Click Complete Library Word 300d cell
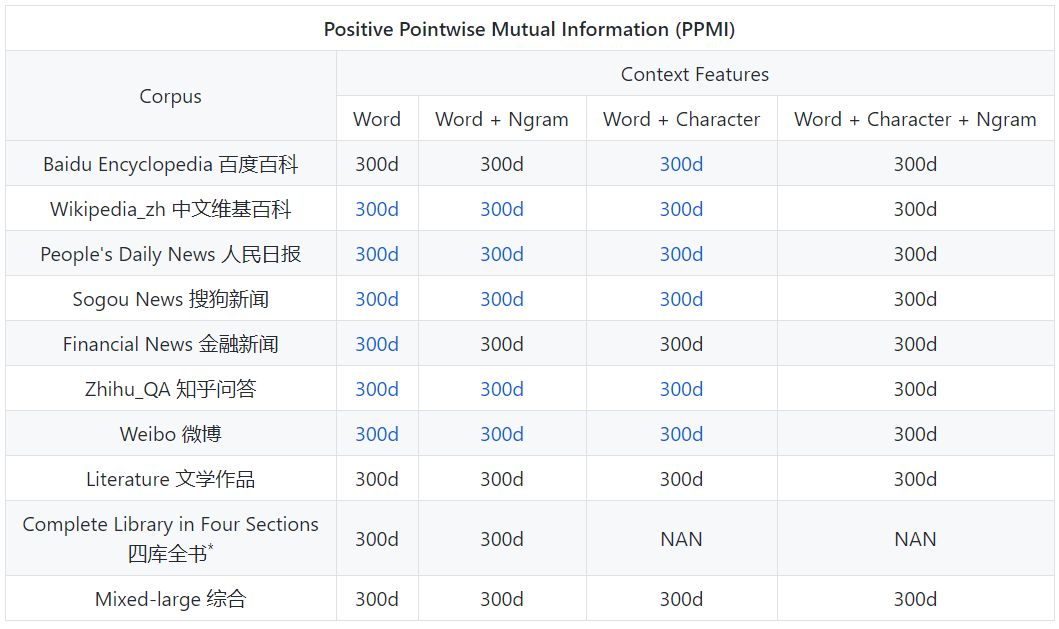 (377, 539)
